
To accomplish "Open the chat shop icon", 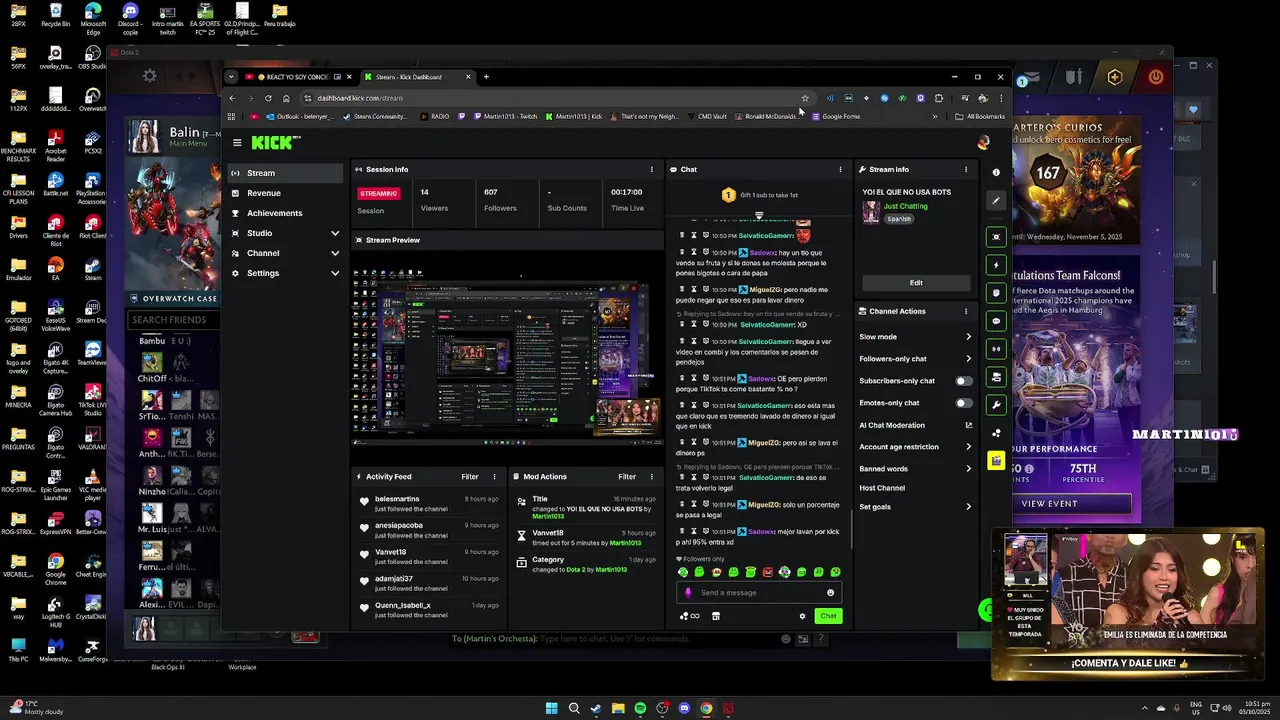I will tap(716, 616).
